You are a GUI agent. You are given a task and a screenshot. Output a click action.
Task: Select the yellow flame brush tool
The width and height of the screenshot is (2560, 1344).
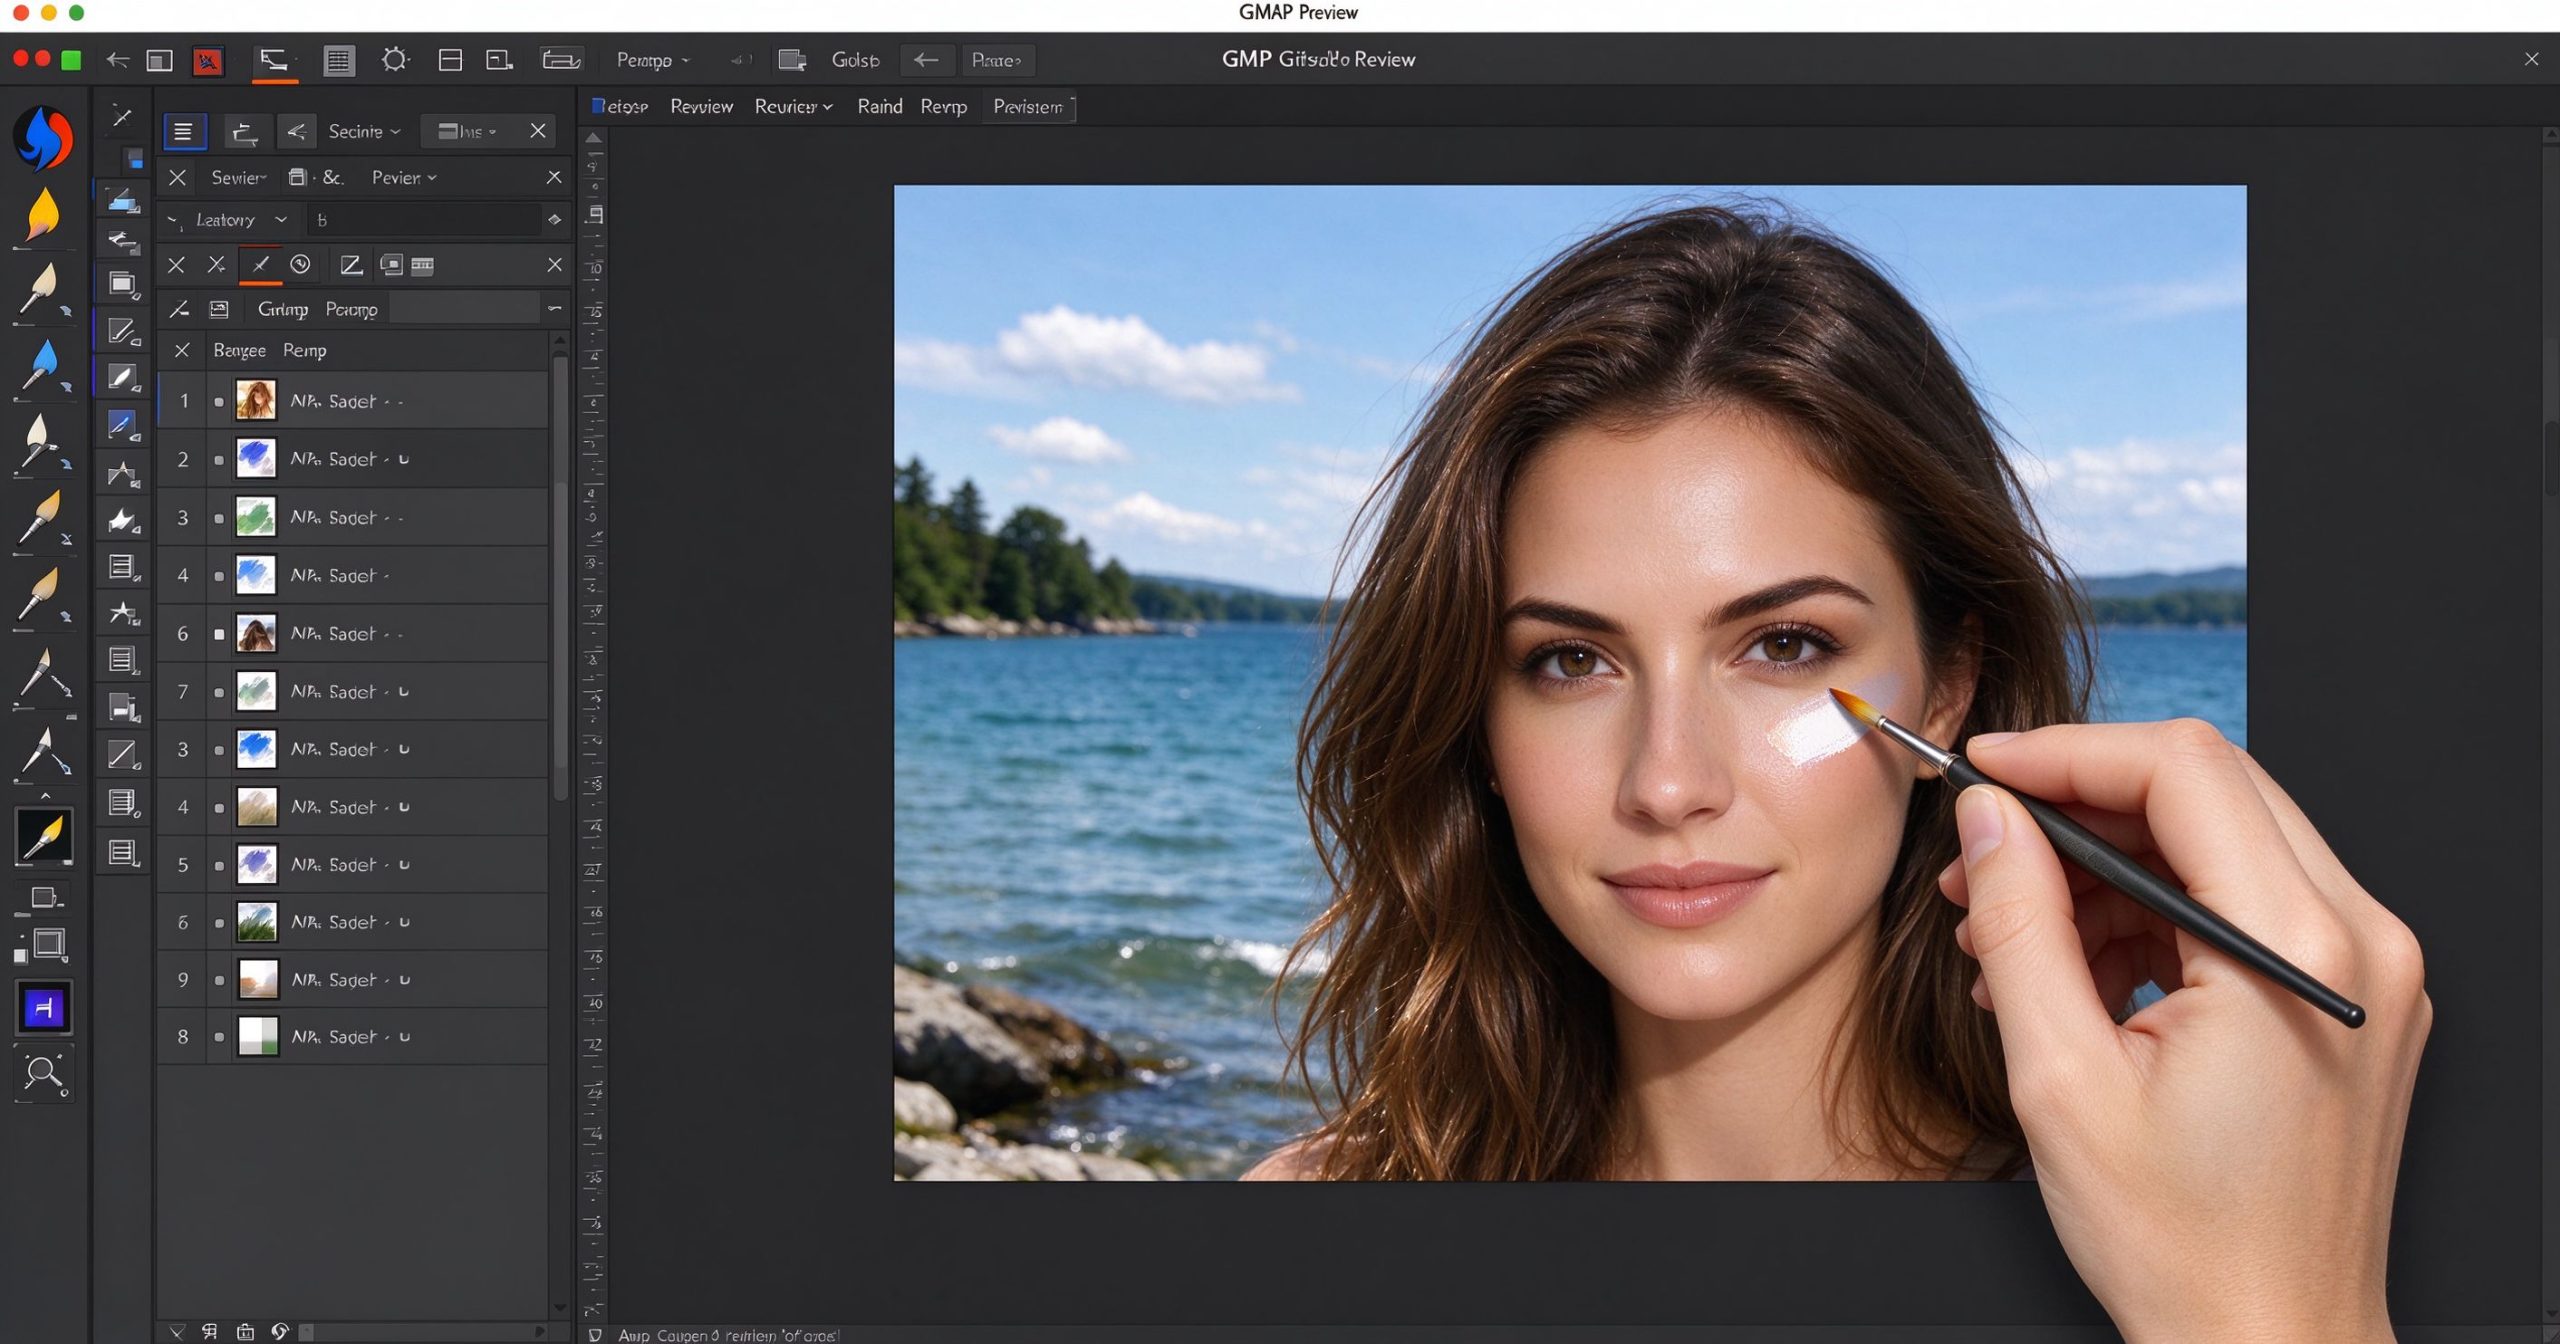point(43,215)
